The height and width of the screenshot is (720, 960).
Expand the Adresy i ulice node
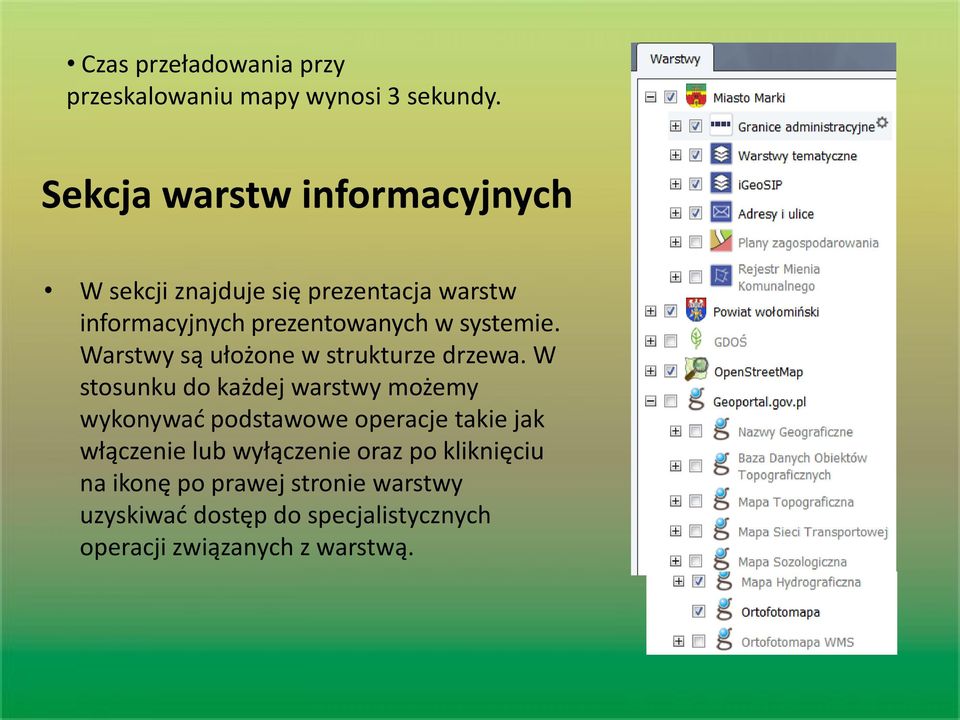[x=675, y=213]
